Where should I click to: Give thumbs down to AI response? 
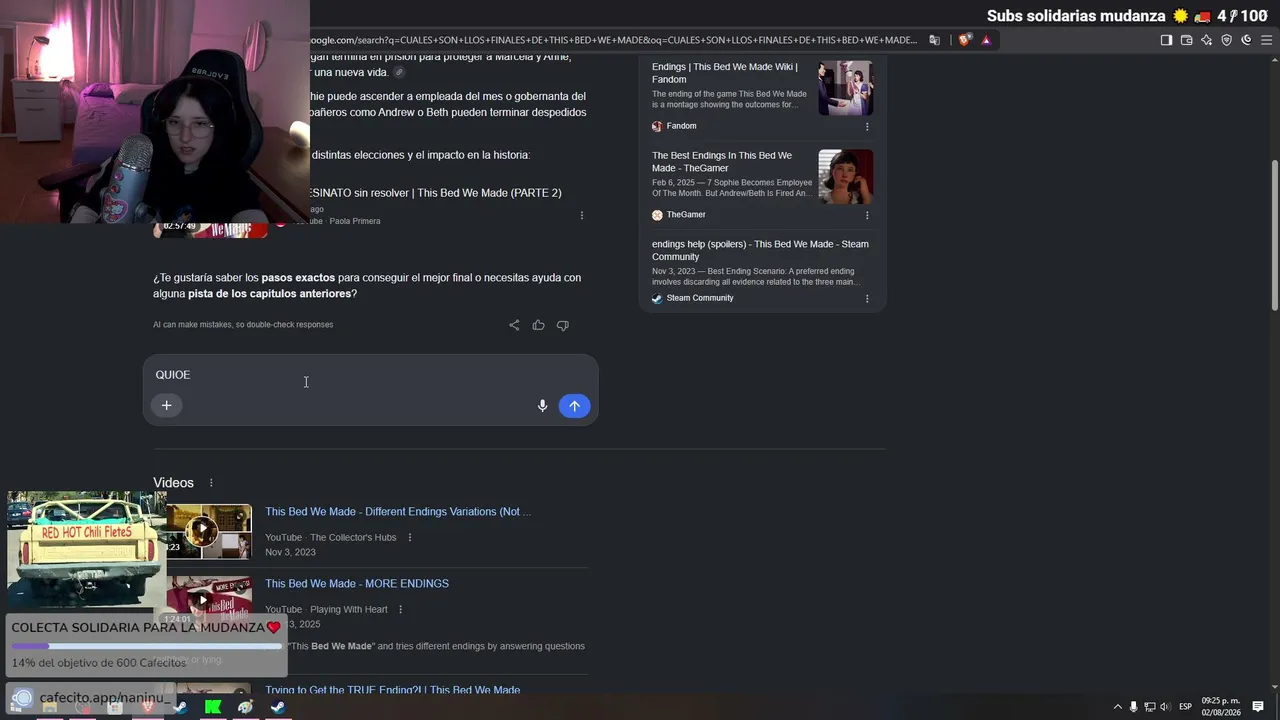pos(562,325)
